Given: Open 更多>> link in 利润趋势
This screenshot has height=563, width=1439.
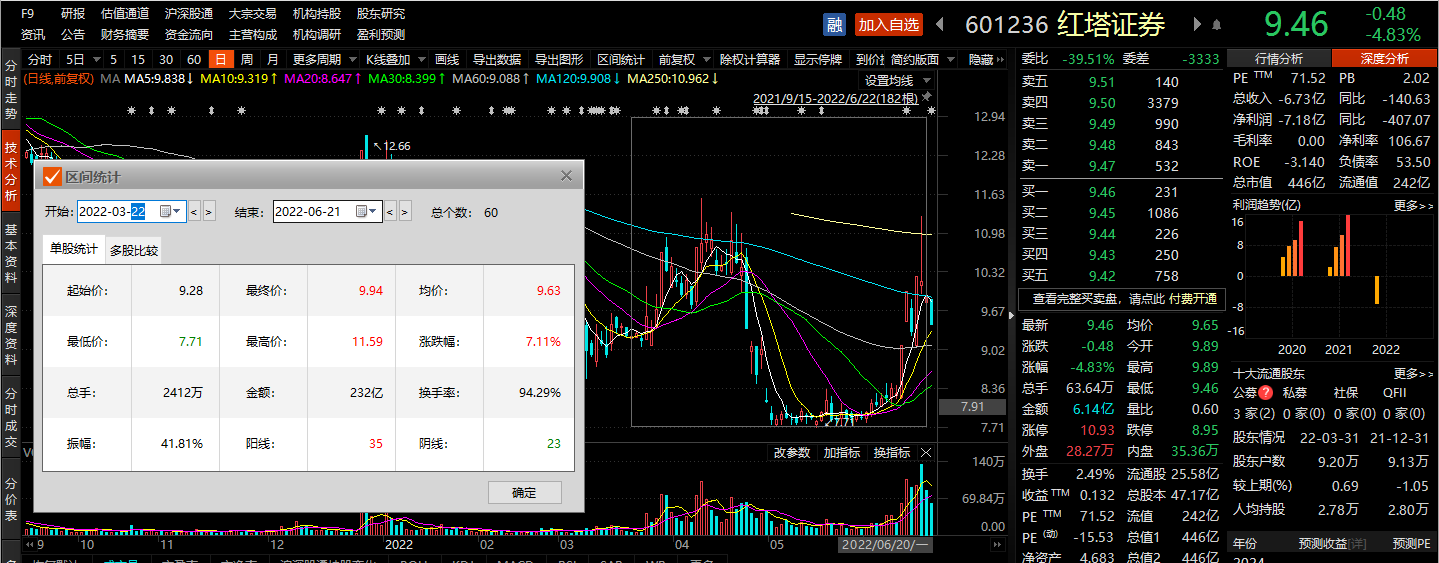Looking at the screenshot, I should (x=1413, y=205).
